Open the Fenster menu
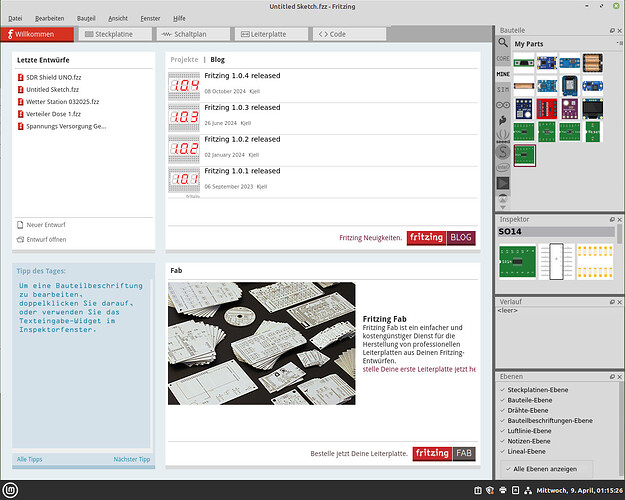This screenshot has height=500, width=625. [x=150, y=18]
